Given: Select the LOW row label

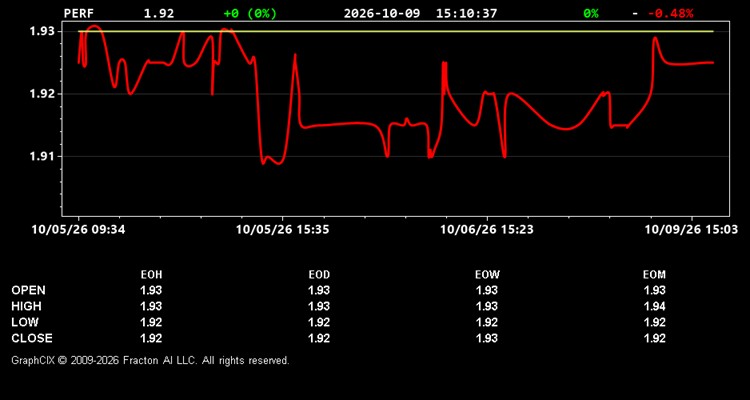Looking at the screenshot, I should pos(25,322).
